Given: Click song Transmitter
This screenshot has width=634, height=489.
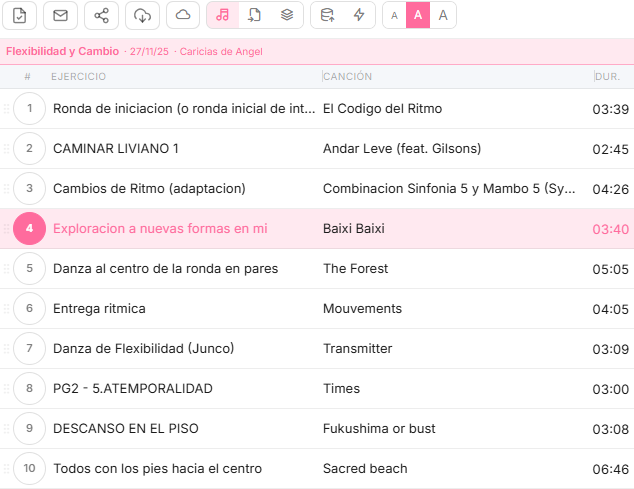Looking at the screenshot, I should [x=357, y=349].
